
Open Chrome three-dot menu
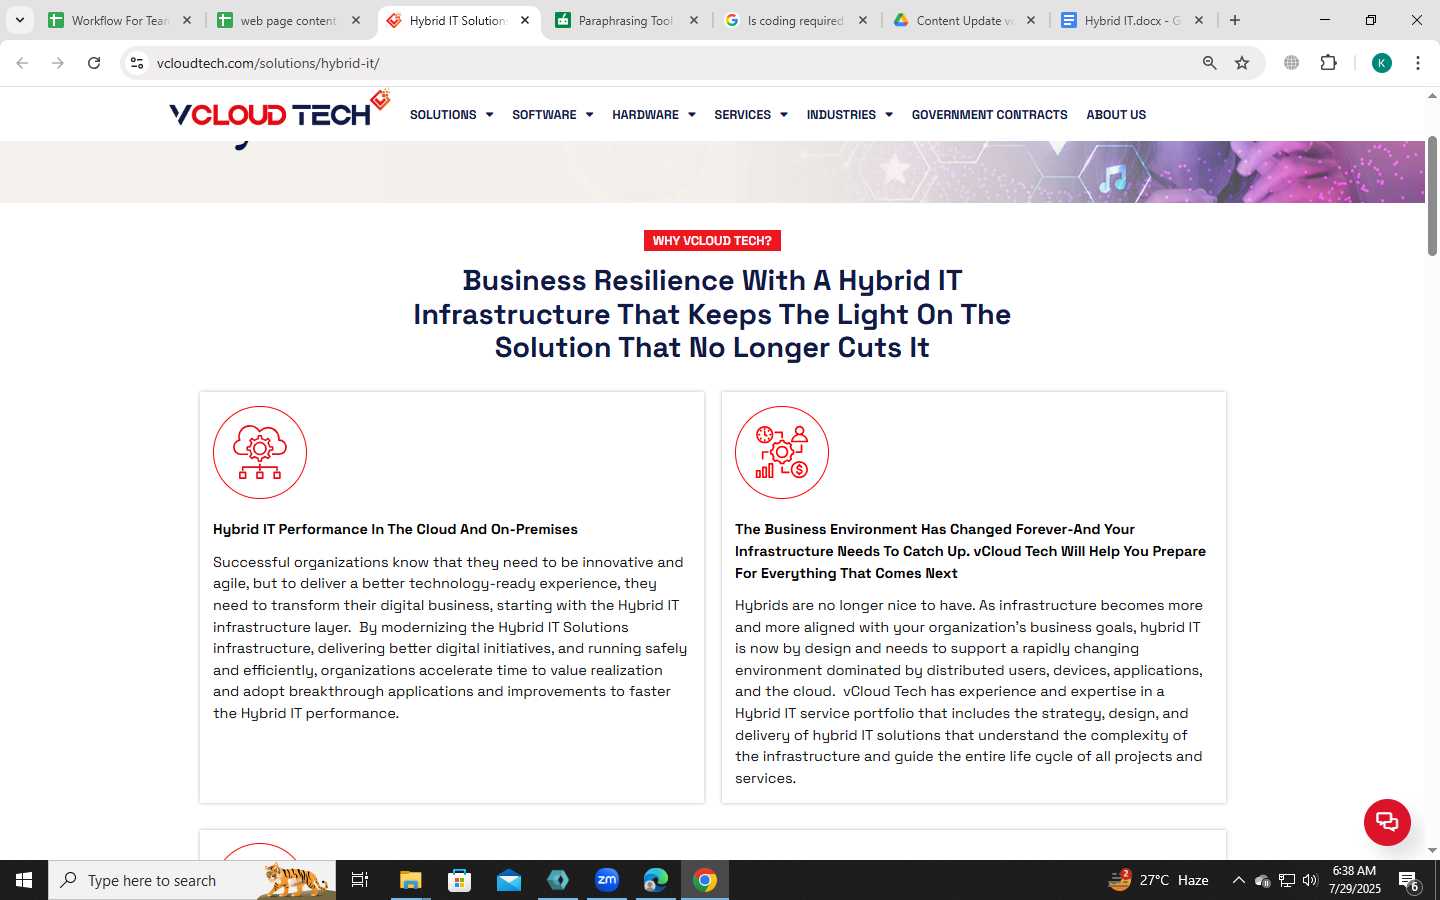pyautogui.click(x=1418, y=63)
